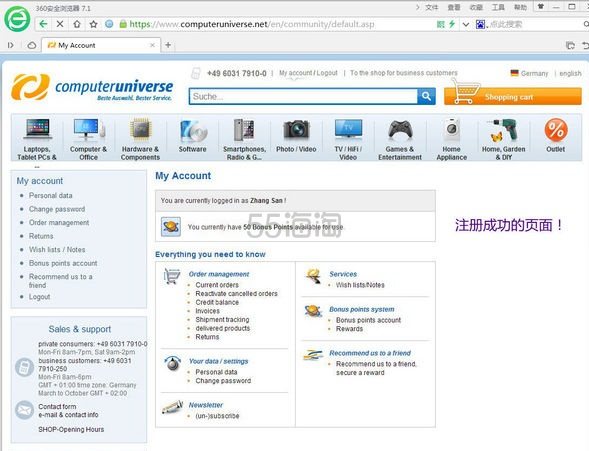Screen dimensions: 589x451
Task: Click the Bonus points system icon
Action: (x=313, y=311)
